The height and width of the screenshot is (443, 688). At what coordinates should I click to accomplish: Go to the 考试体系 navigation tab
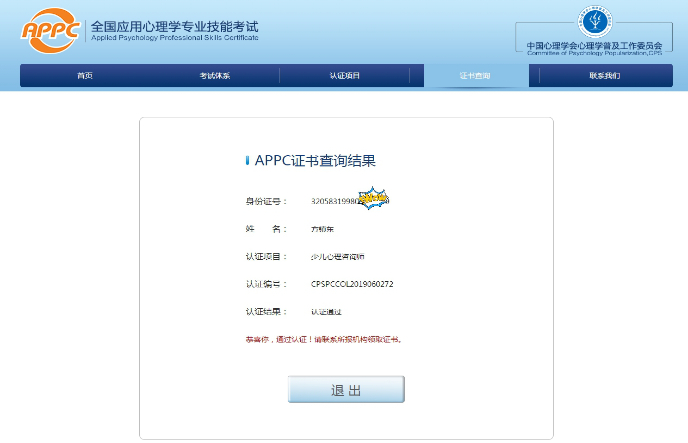[x=214, y=76]
